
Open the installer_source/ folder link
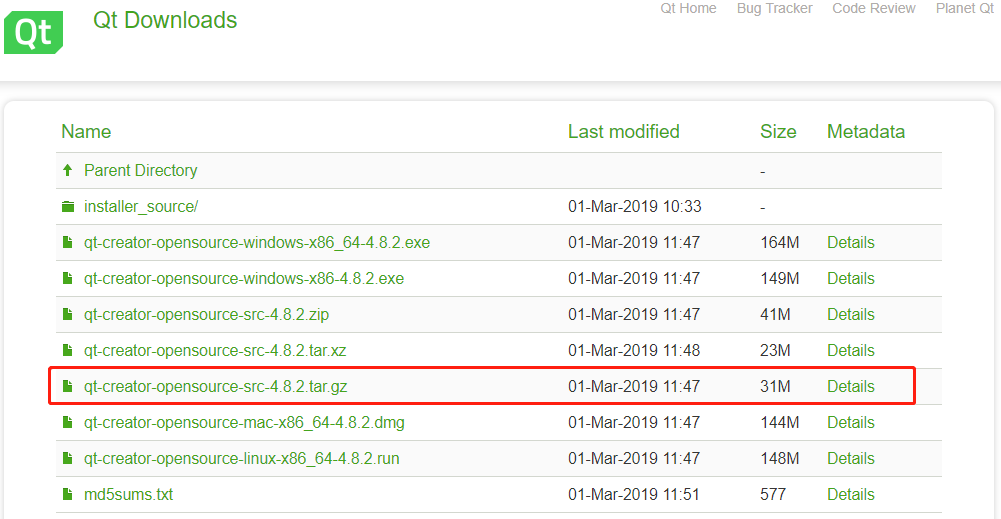[141, 207]
